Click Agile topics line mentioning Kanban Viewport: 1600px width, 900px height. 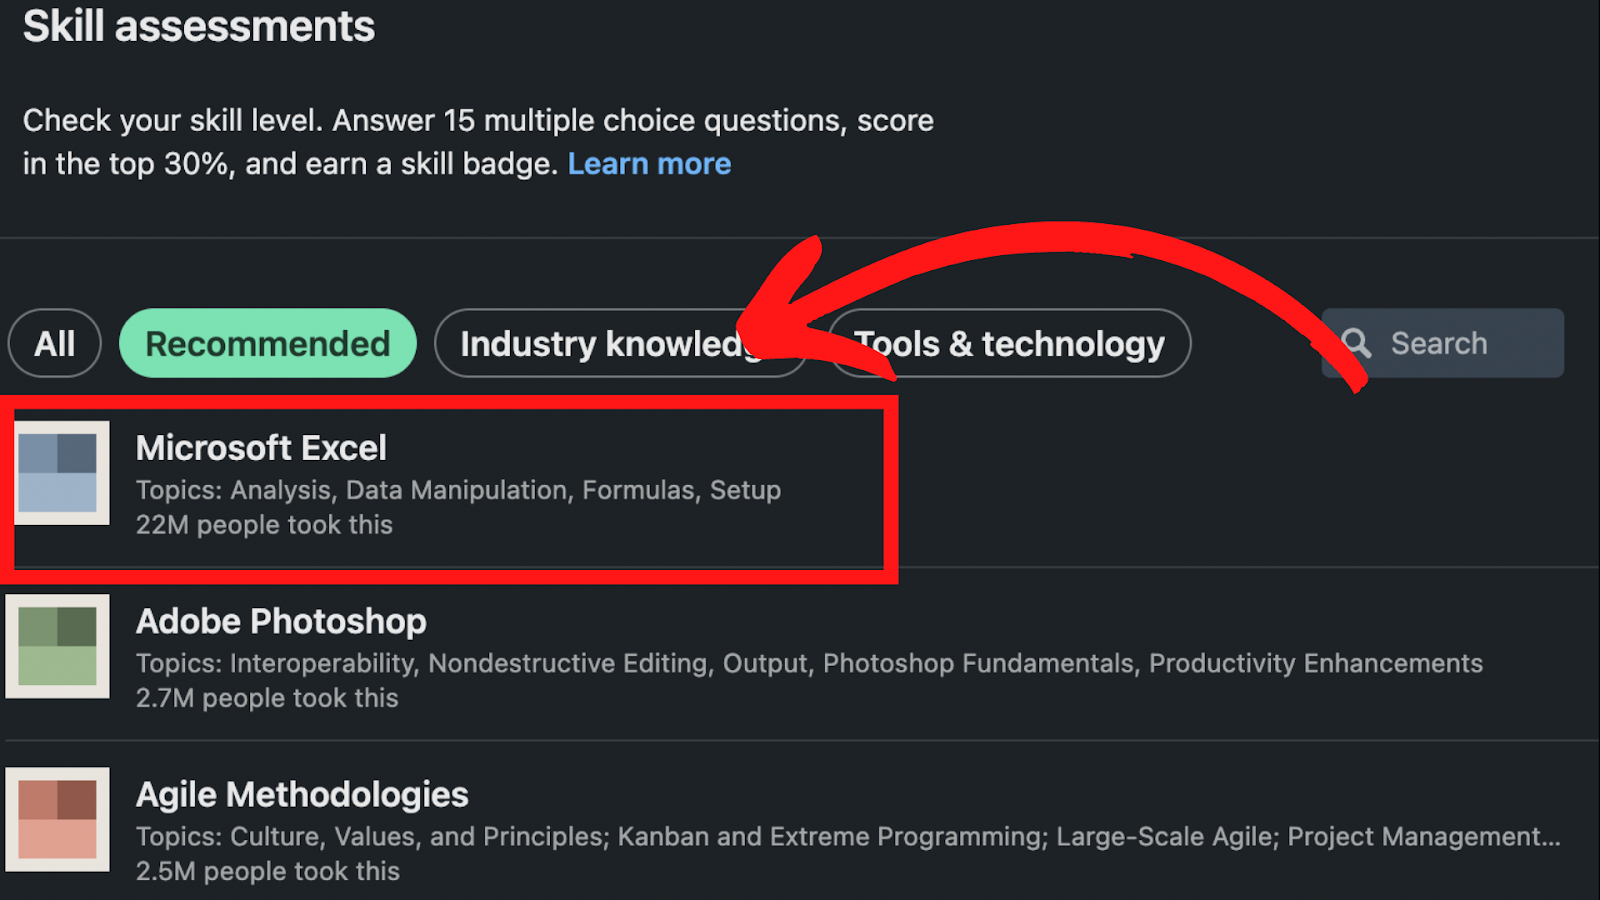click(x=848, y=836)
